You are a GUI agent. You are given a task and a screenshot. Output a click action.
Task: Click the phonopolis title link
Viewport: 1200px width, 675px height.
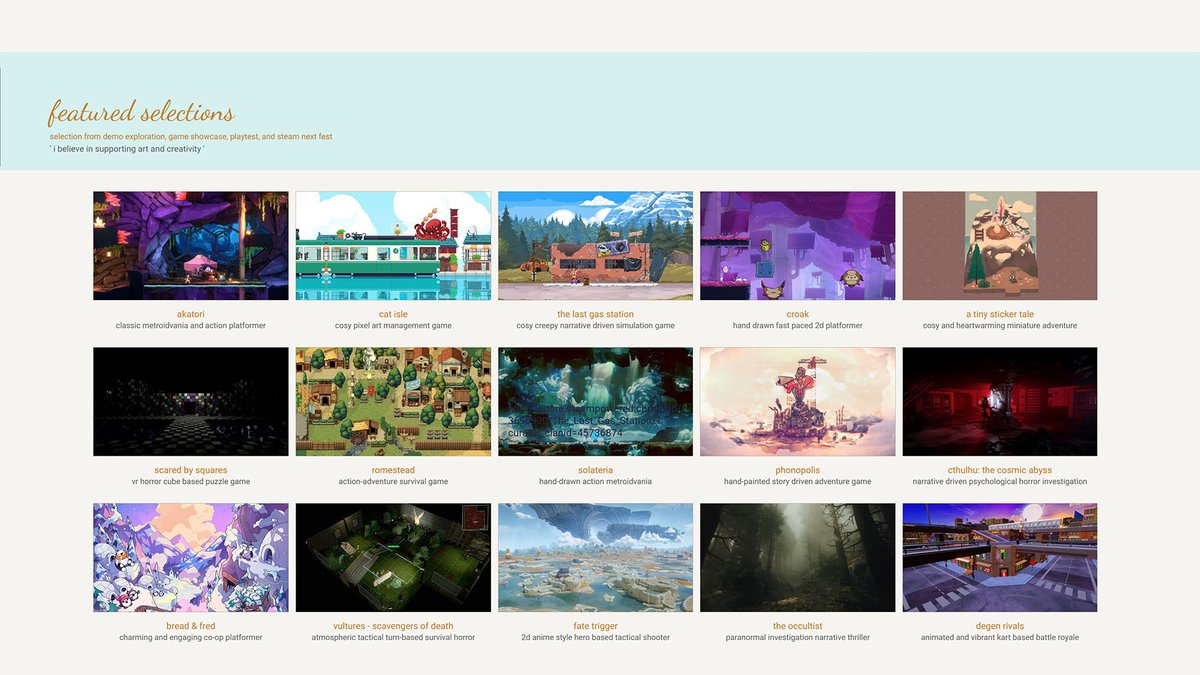click(797, 470)
